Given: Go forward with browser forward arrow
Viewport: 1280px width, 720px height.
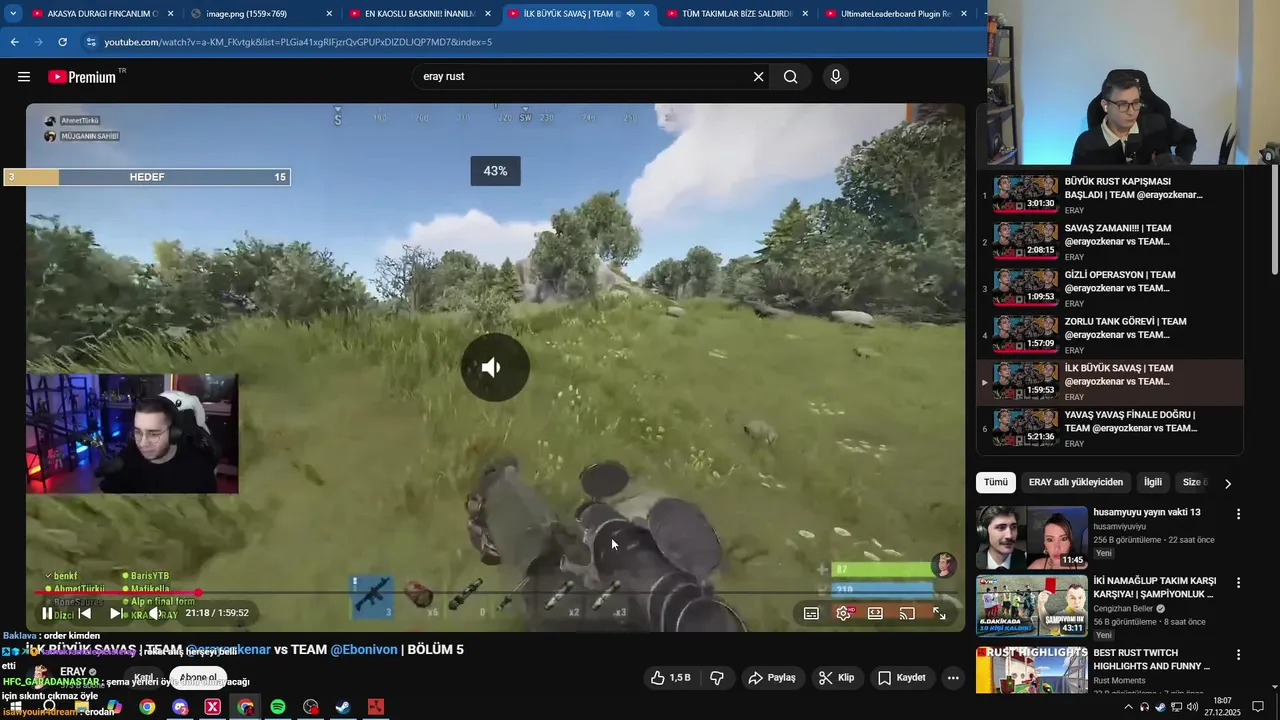Looking at the screenshot, I should [x=38, y=42].
